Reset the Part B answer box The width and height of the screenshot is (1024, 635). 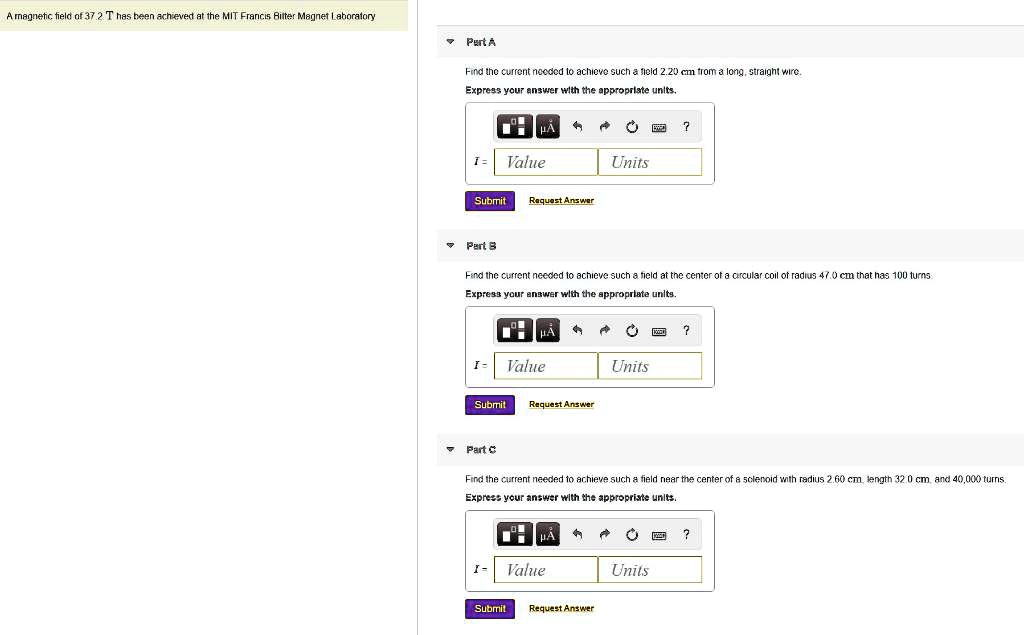point(632,331)
